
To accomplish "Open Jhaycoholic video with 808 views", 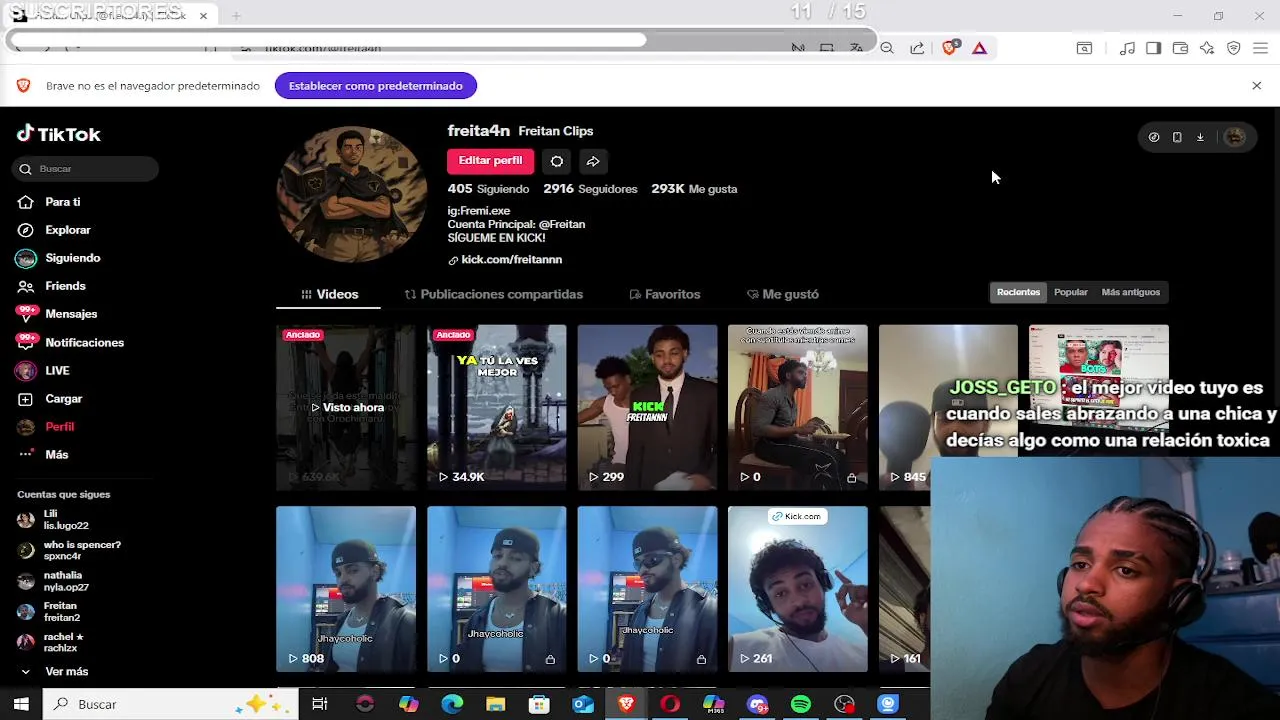I will pyautogui.click(x=346, y=589).
